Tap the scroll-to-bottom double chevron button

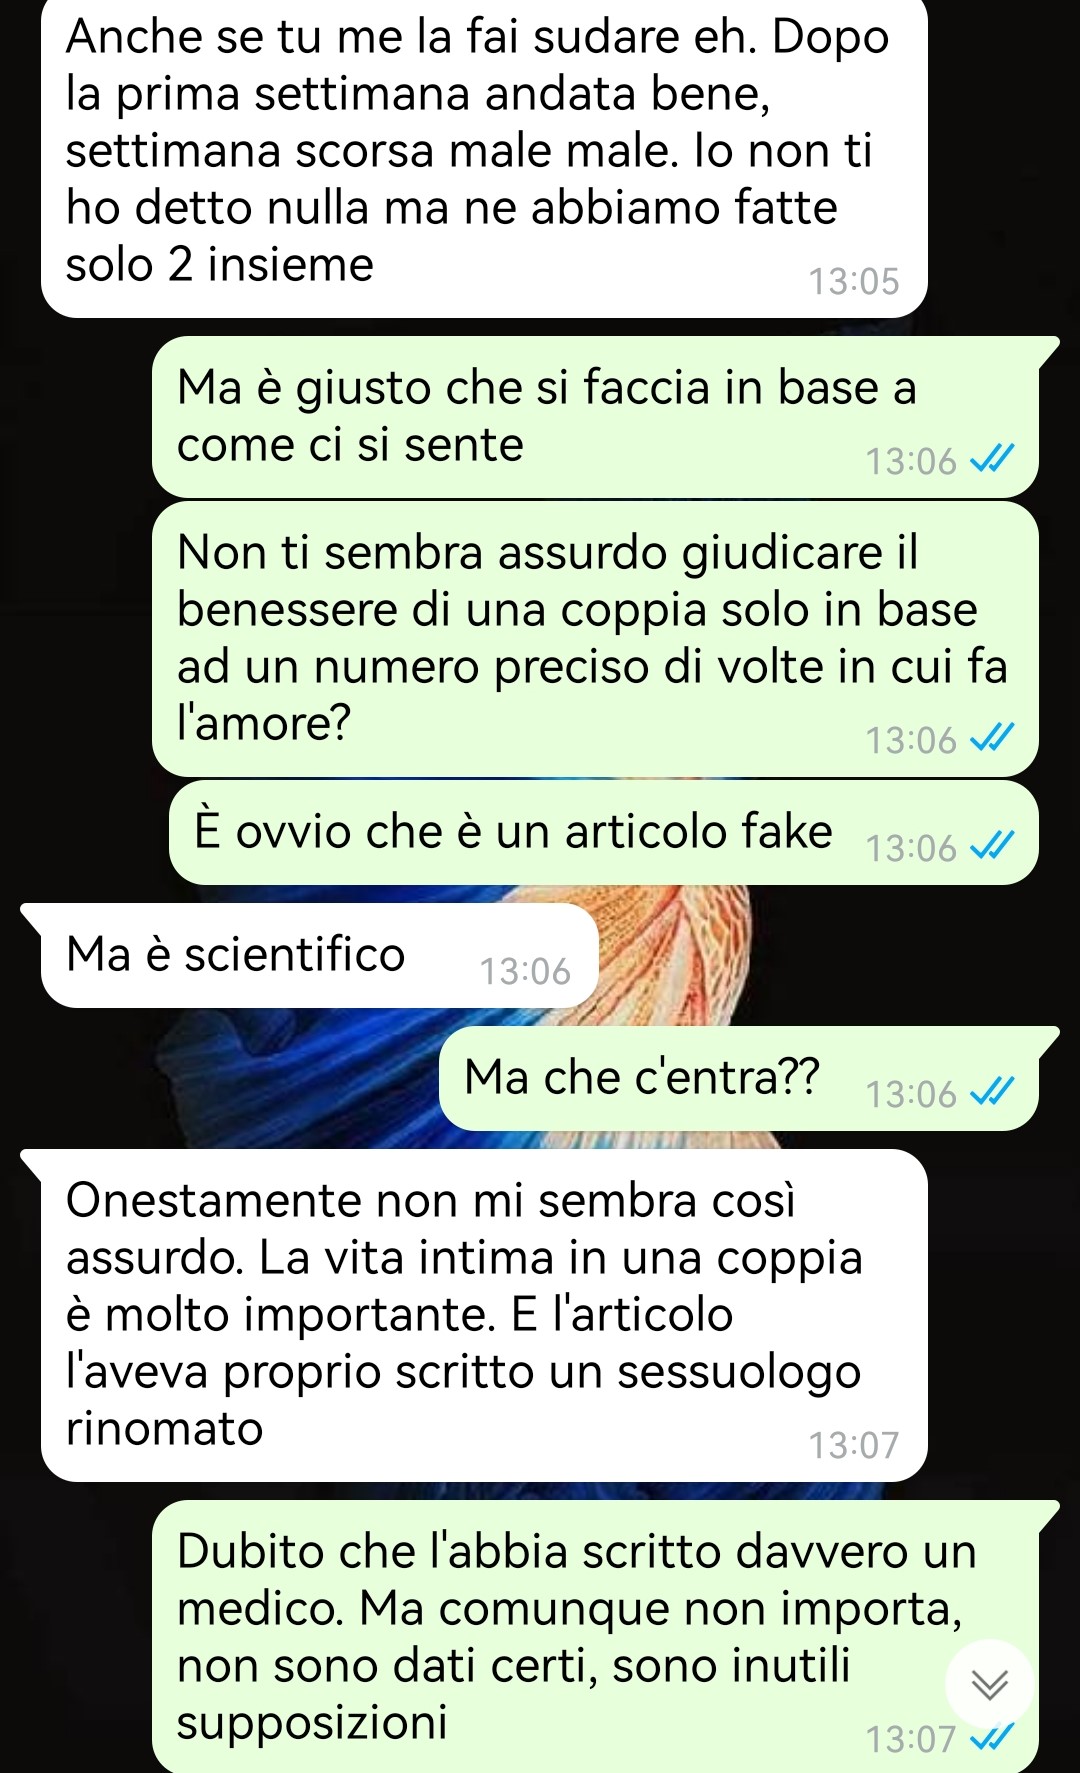990,1685
